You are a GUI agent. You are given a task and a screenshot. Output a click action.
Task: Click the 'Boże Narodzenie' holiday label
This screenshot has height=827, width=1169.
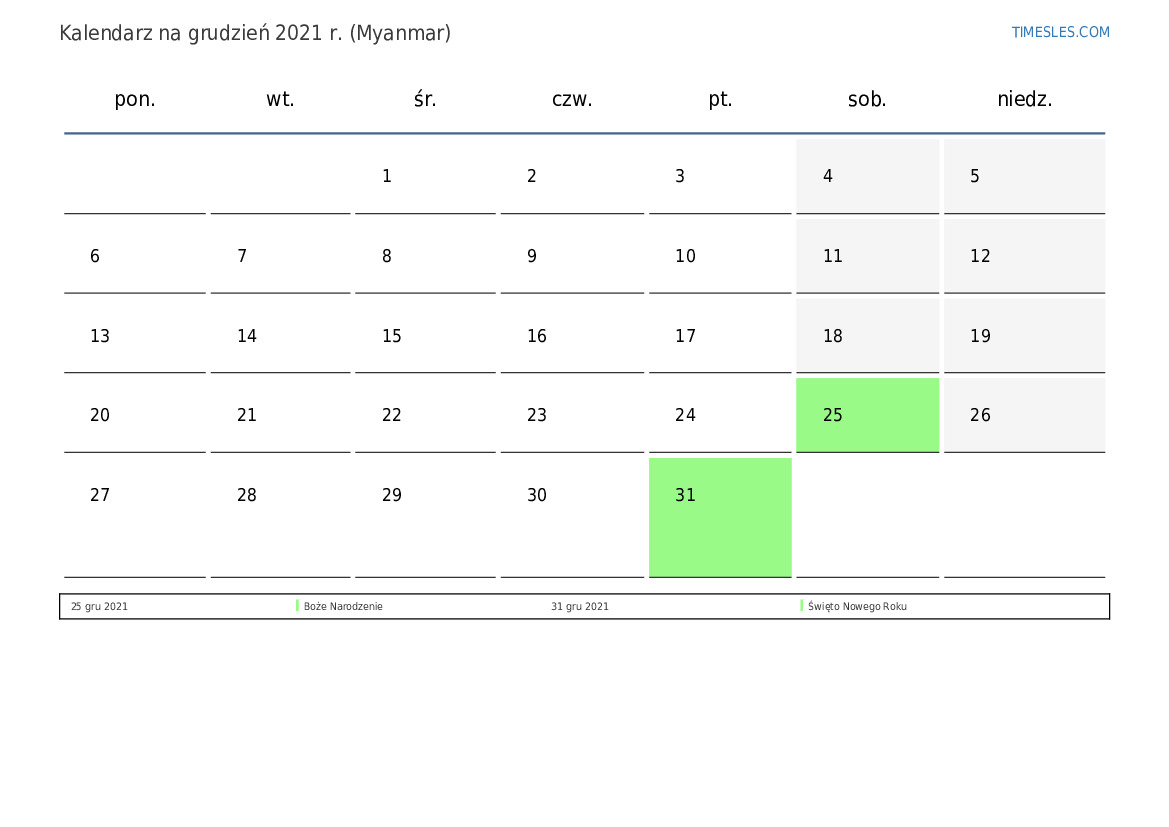click(x=343, y=606)
